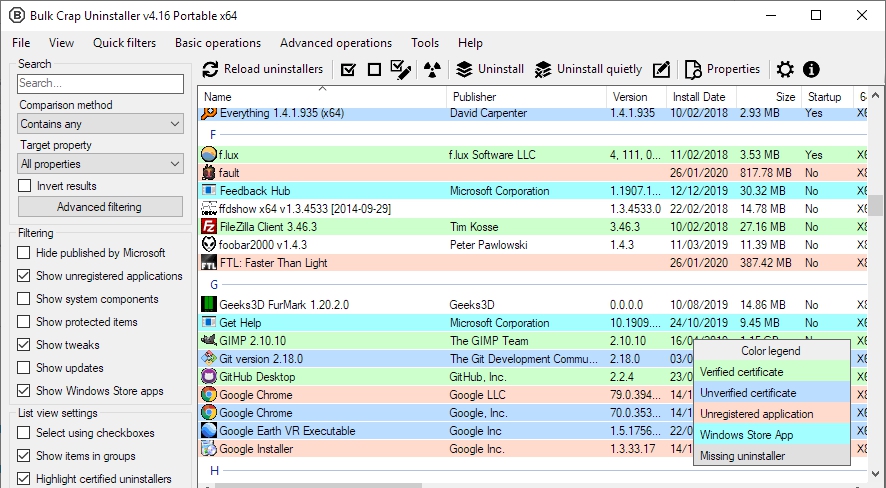Enable Show system components checkbox
Screen dimensions: 886x488
(23, 299)
